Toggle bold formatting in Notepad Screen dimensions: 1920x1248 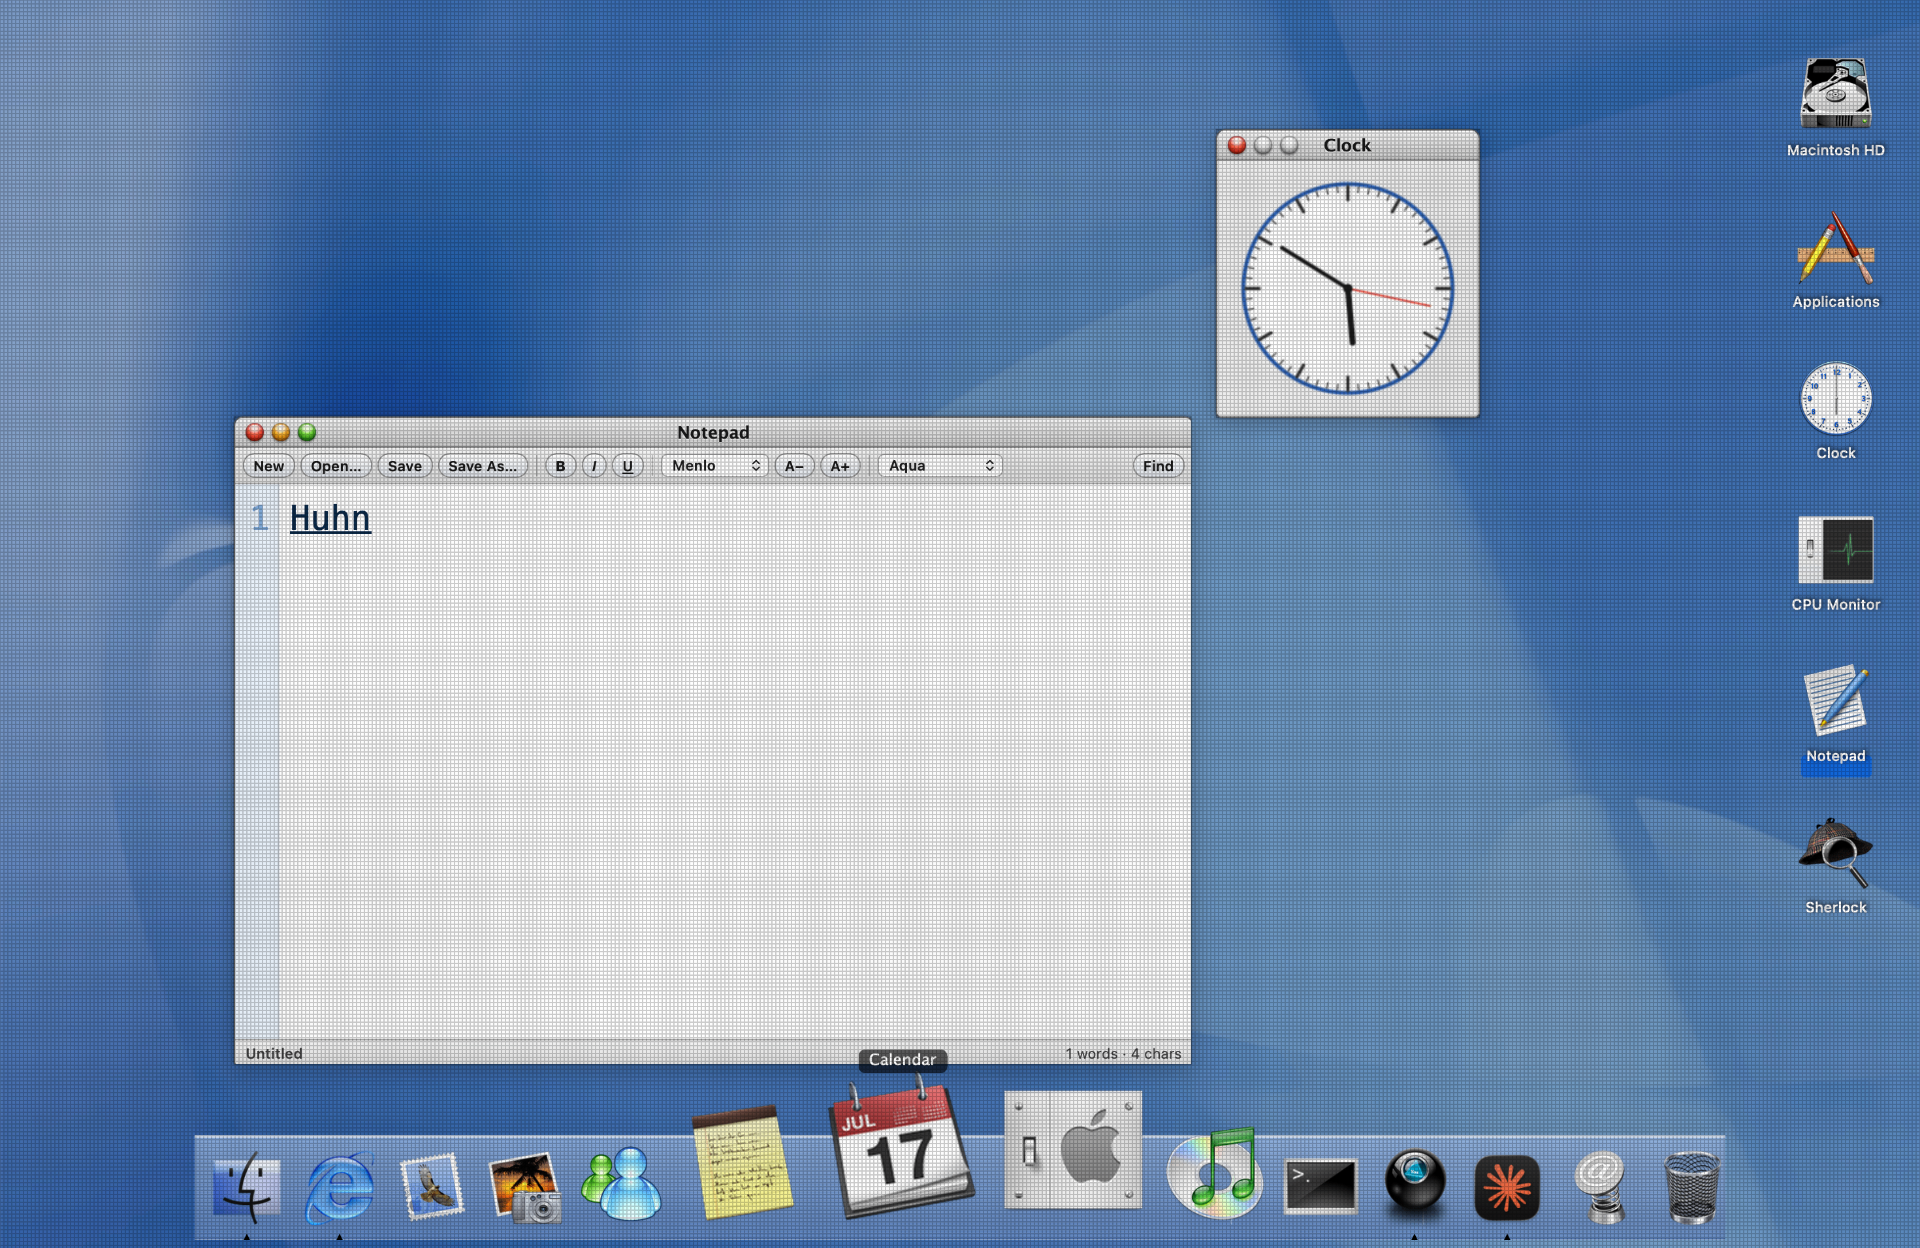tap(560, 466)
